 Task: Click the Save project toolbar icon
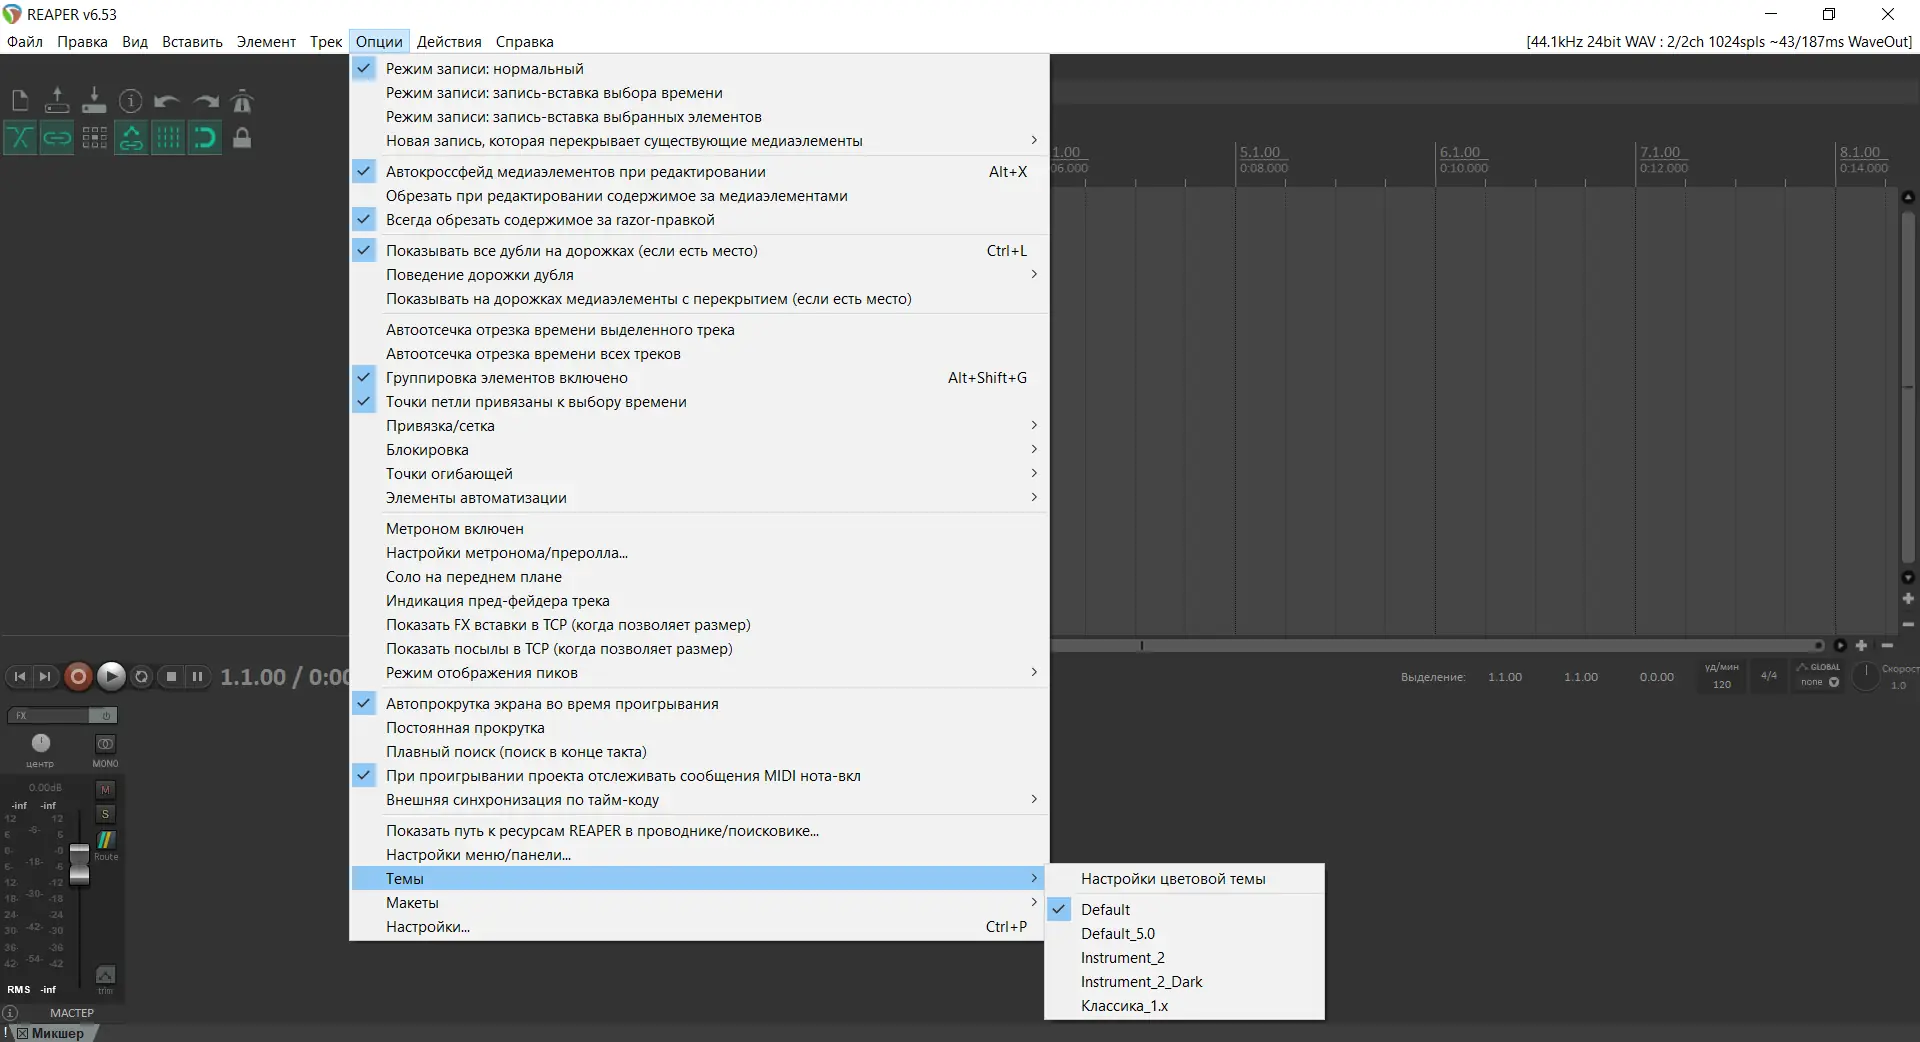point(94,100)
